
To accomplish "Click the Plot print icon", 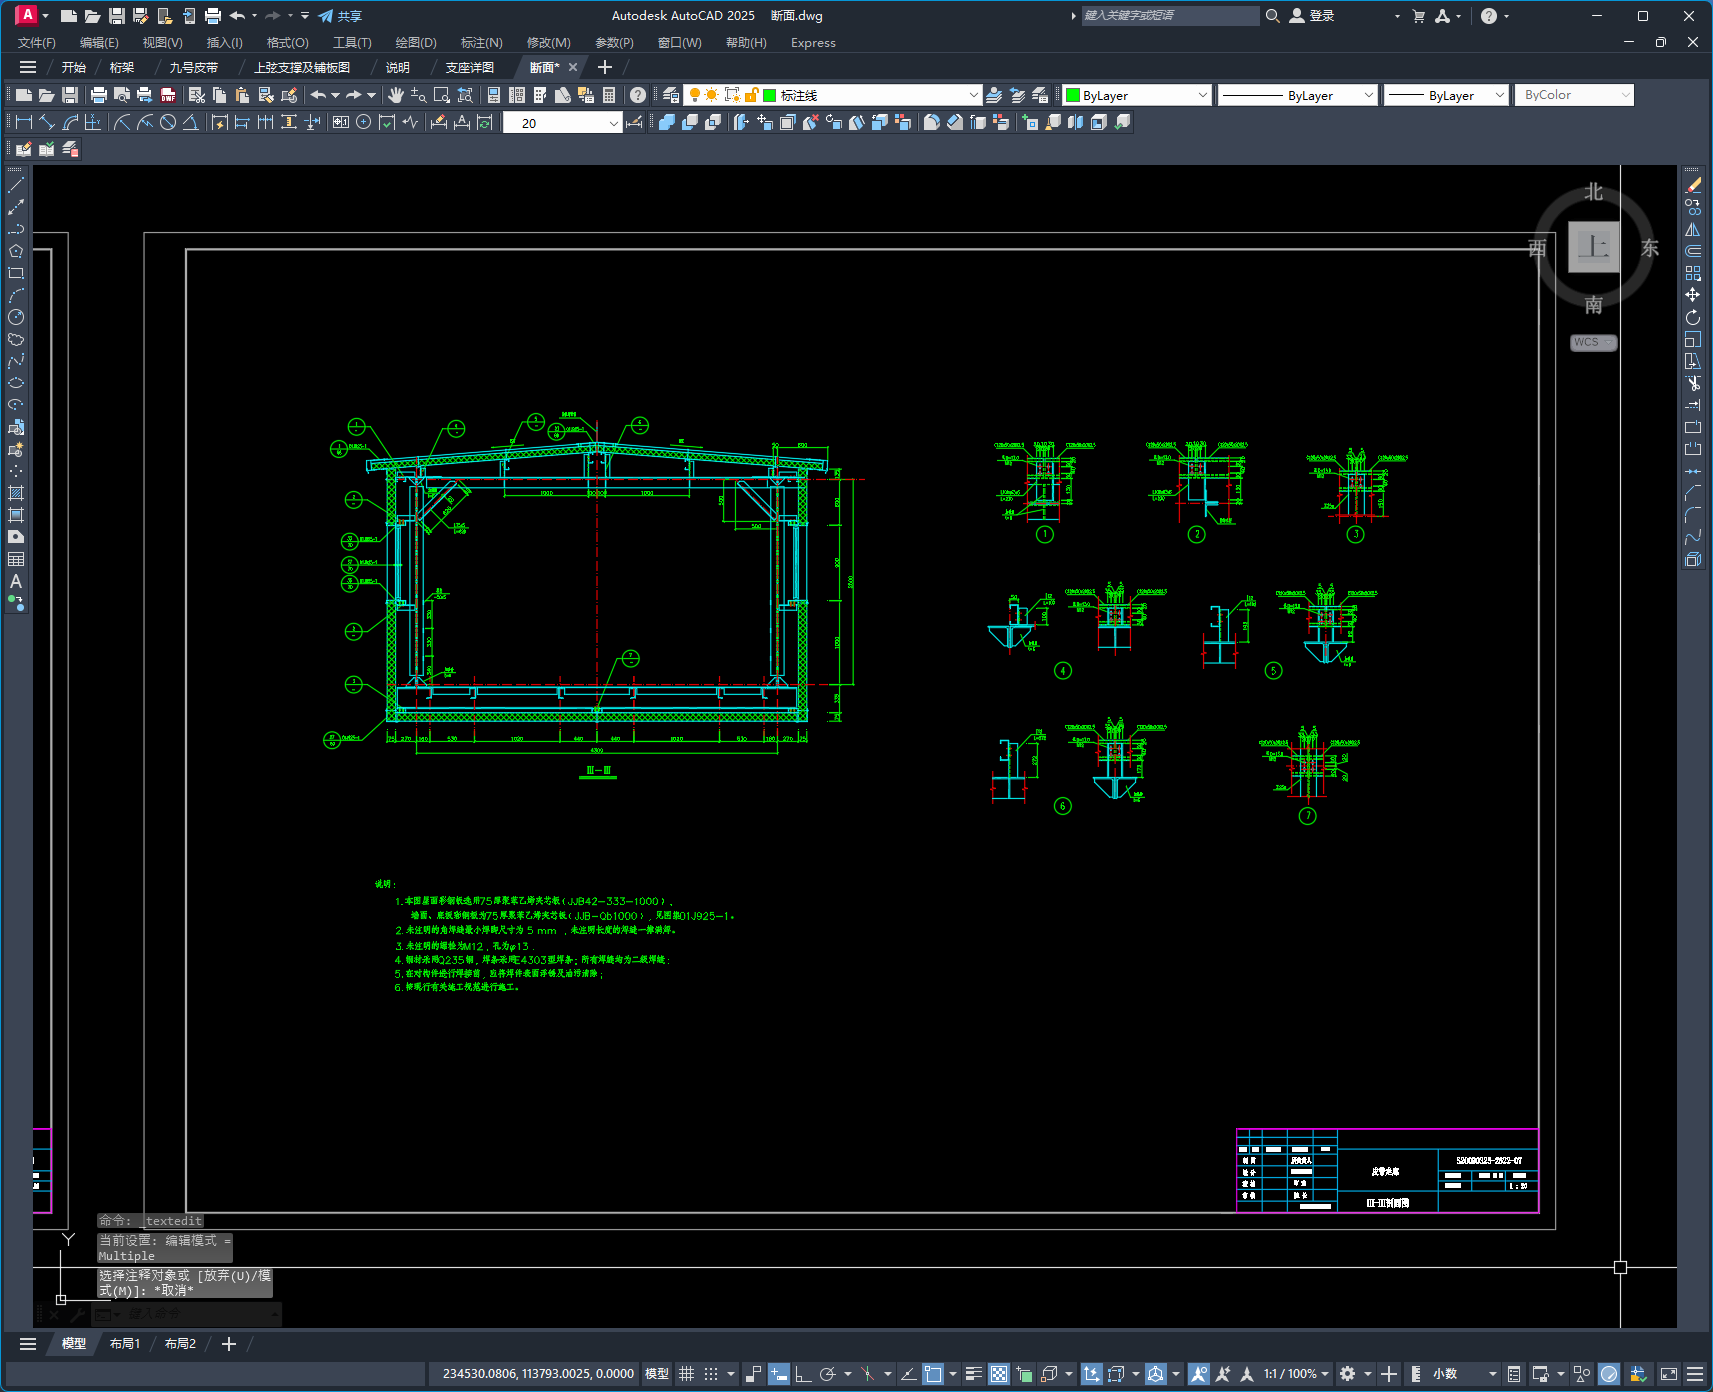I will click(x=98, y=95).
